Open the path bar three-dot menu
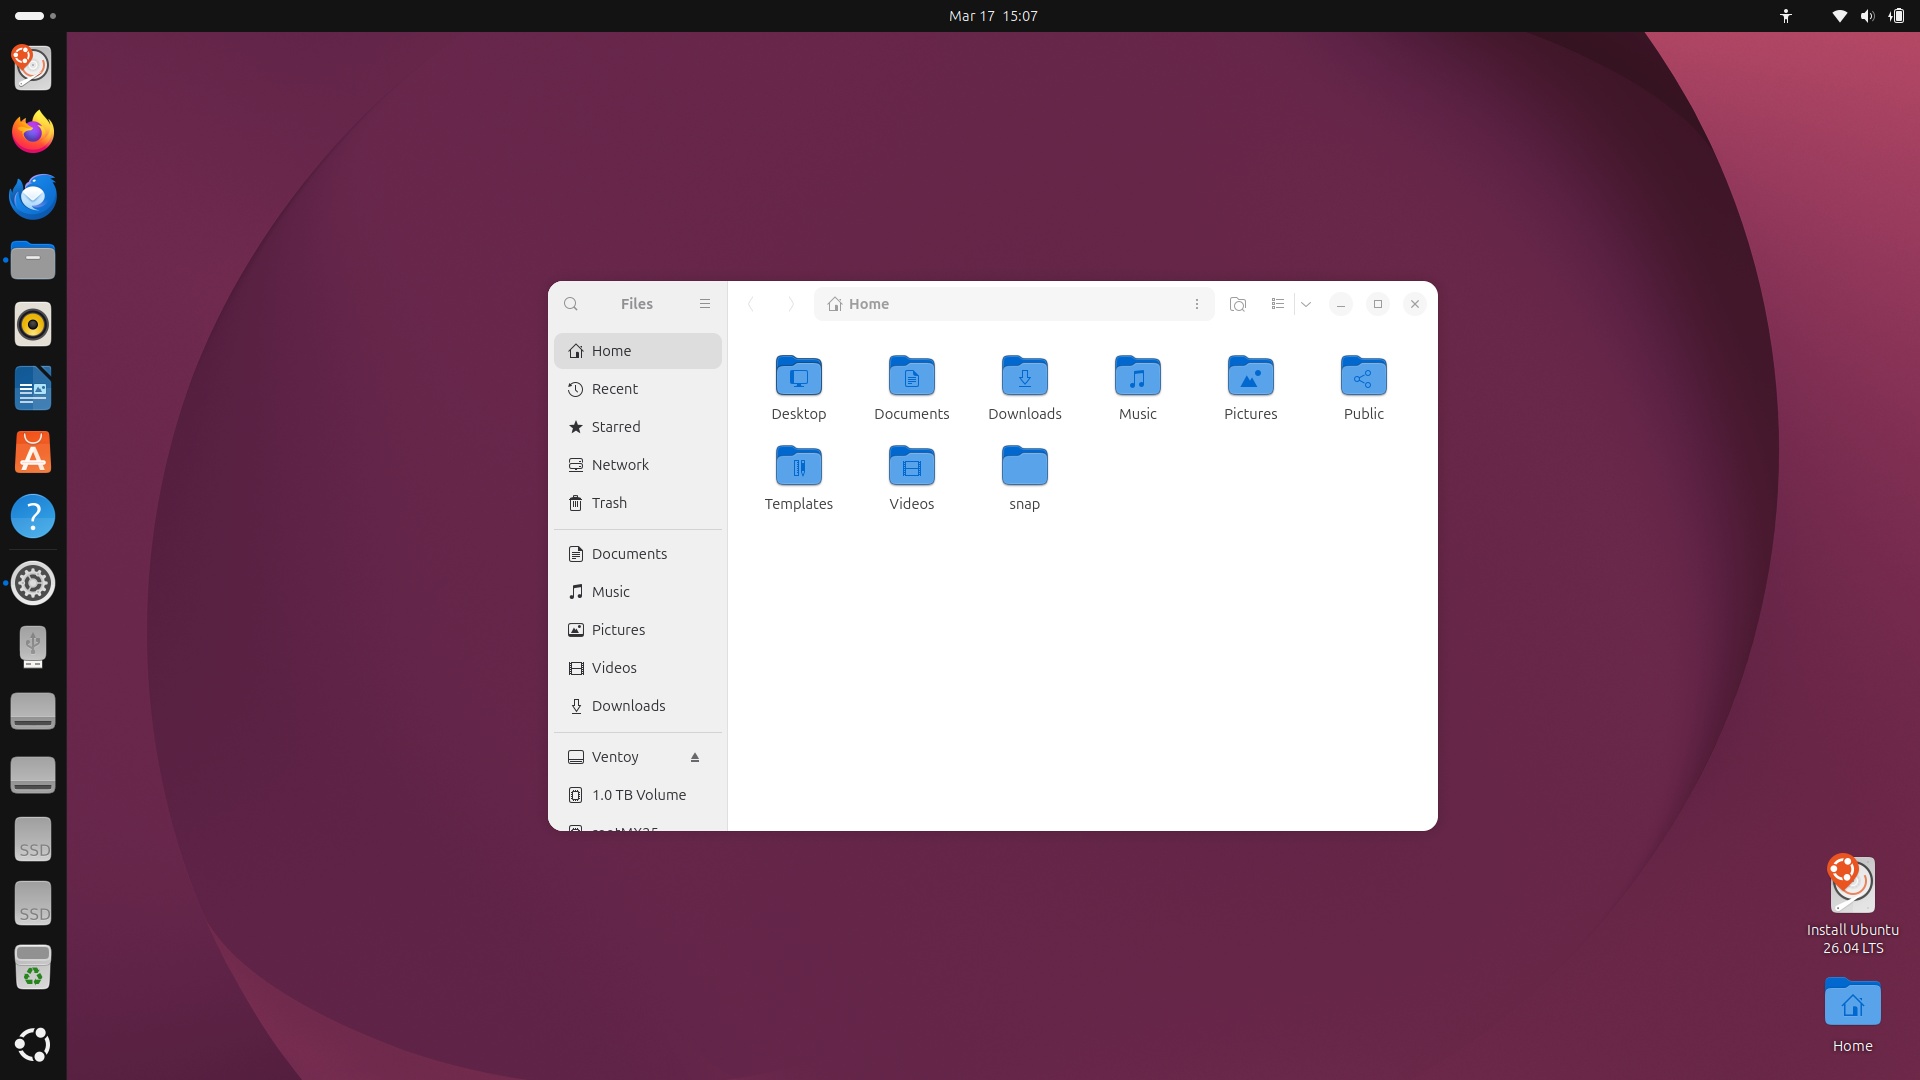1920x1080 pixels. 1196,304
